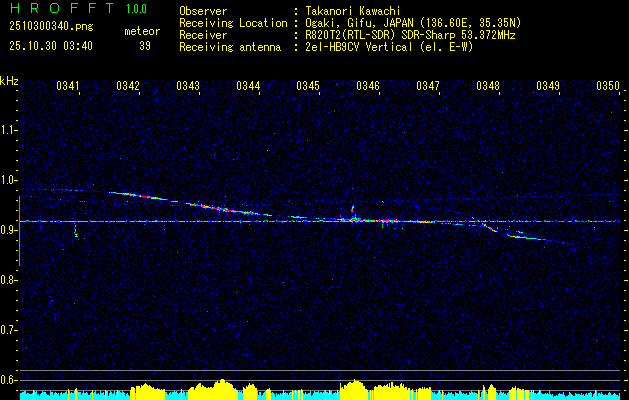Click the kHz axis unit label
Viewport: 629px width, 400px height.
(x=9, y=81)
